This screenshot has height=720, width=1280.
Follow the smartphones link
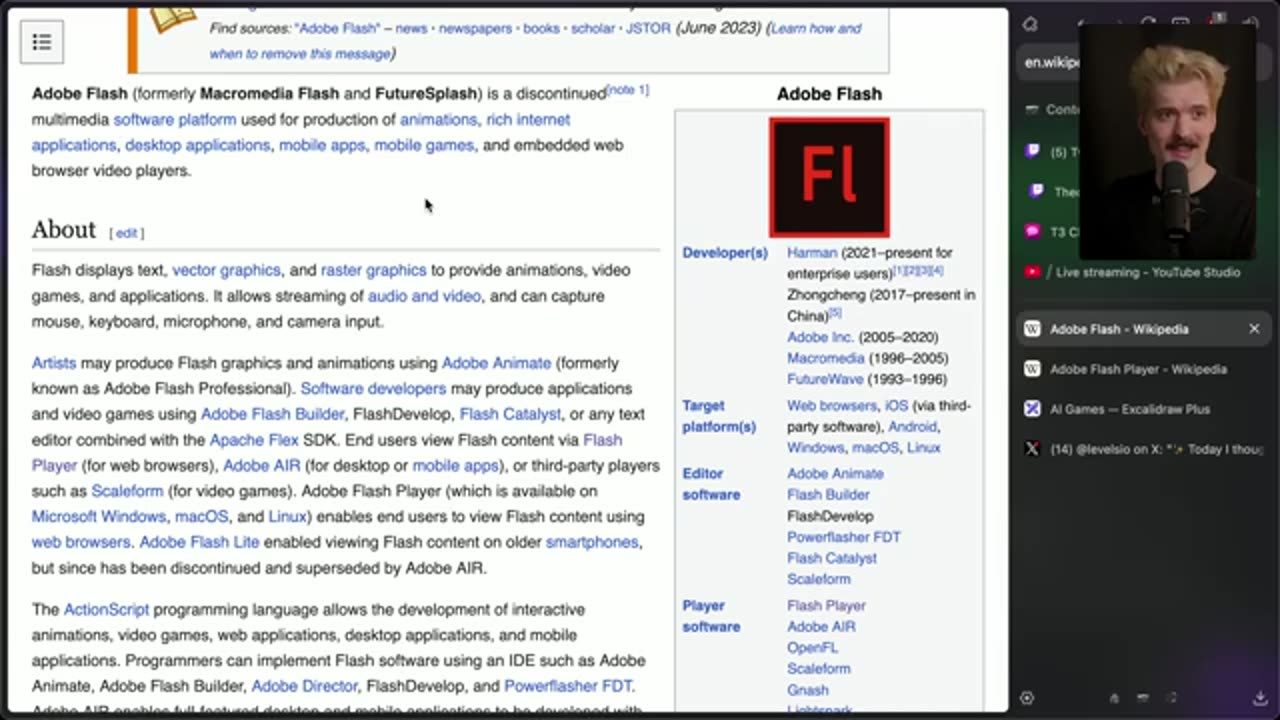(592, 542)
